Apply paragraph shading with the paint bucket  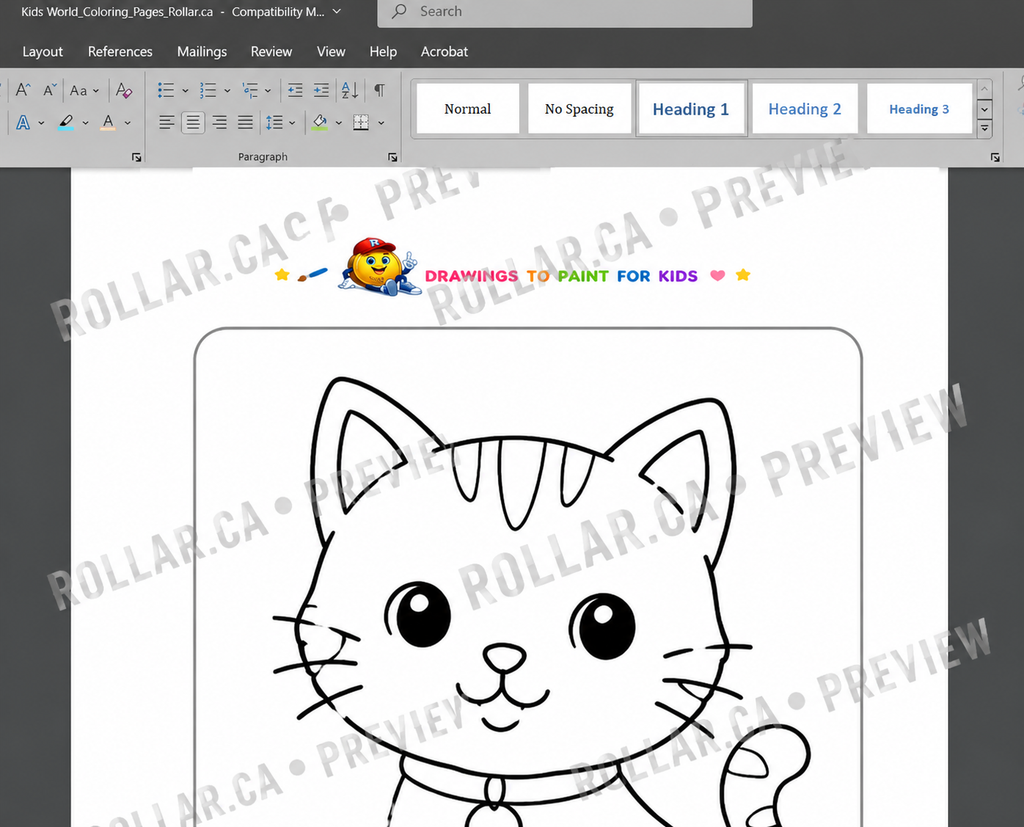[x=320, y=122]
